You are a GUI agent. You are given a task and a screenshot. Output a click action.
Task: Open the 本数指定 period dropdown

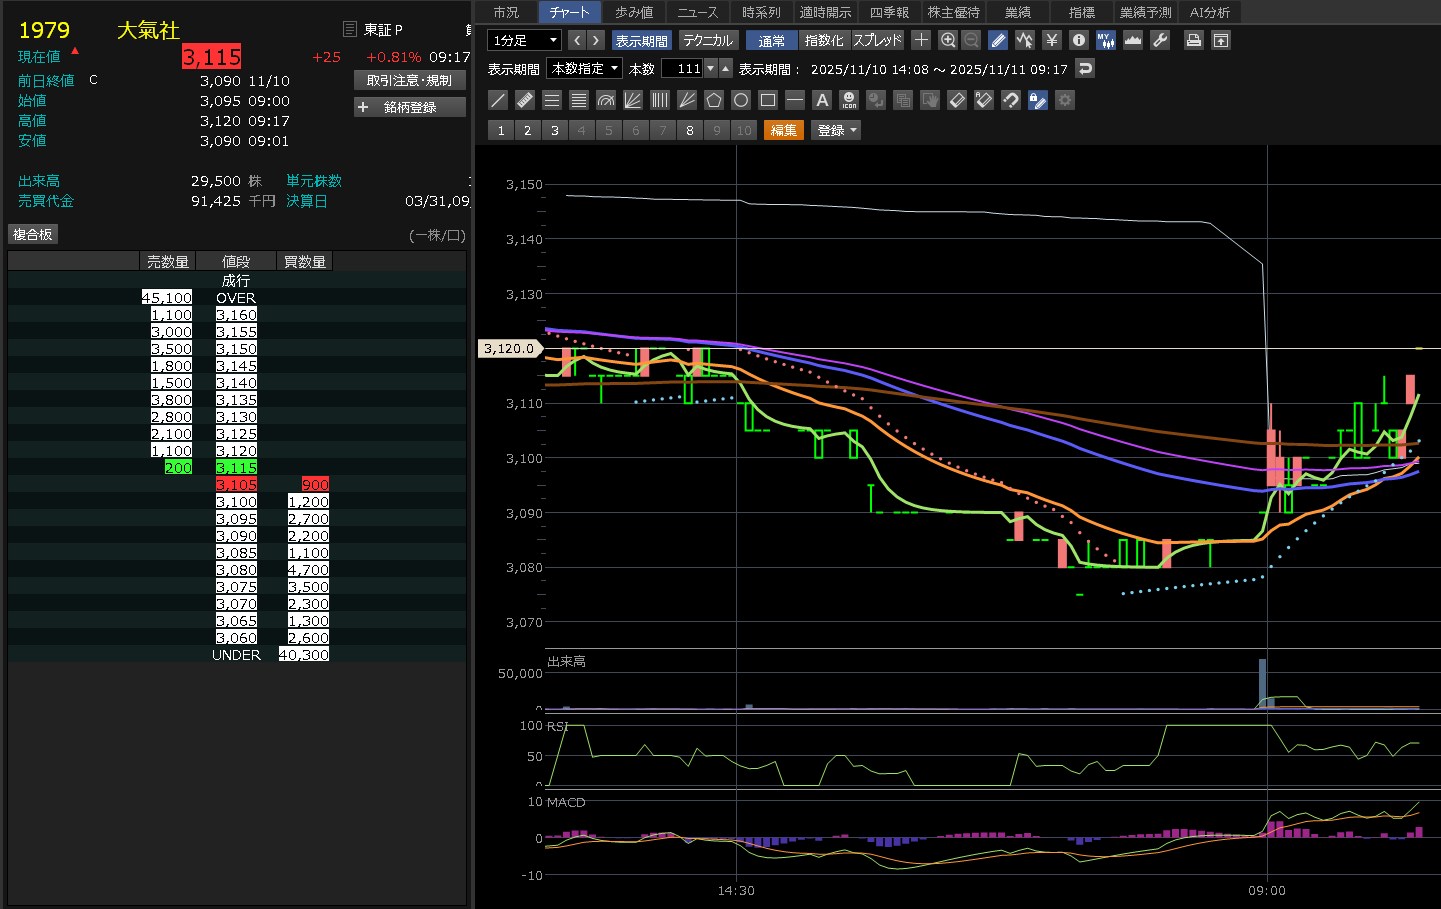pyautogui.click(x=584, y=68)
